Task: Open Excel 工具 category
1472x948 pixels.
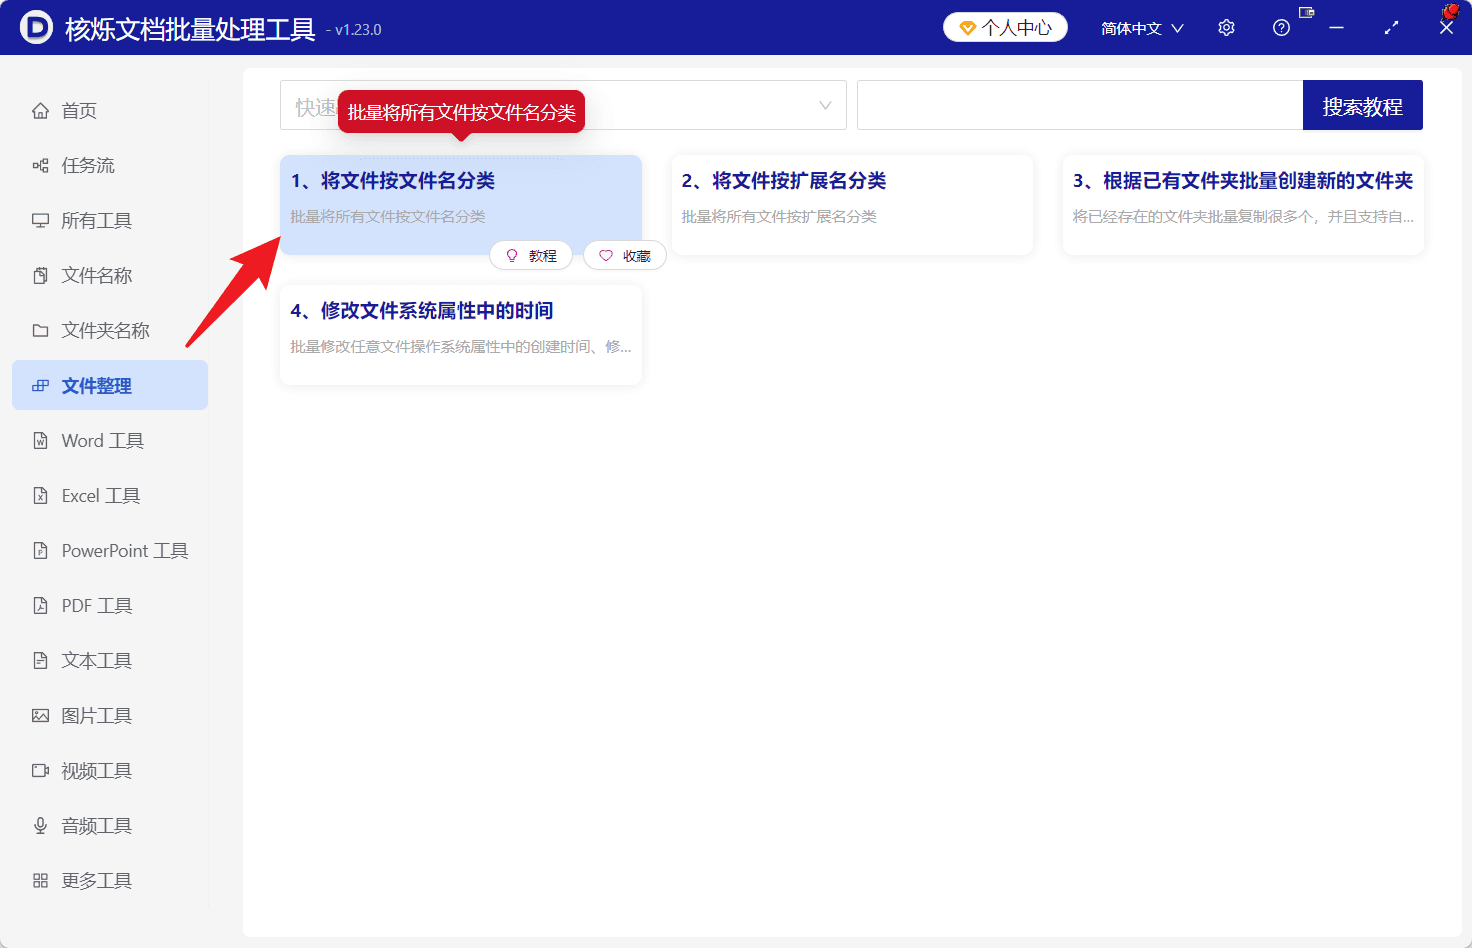Action: 110,495
